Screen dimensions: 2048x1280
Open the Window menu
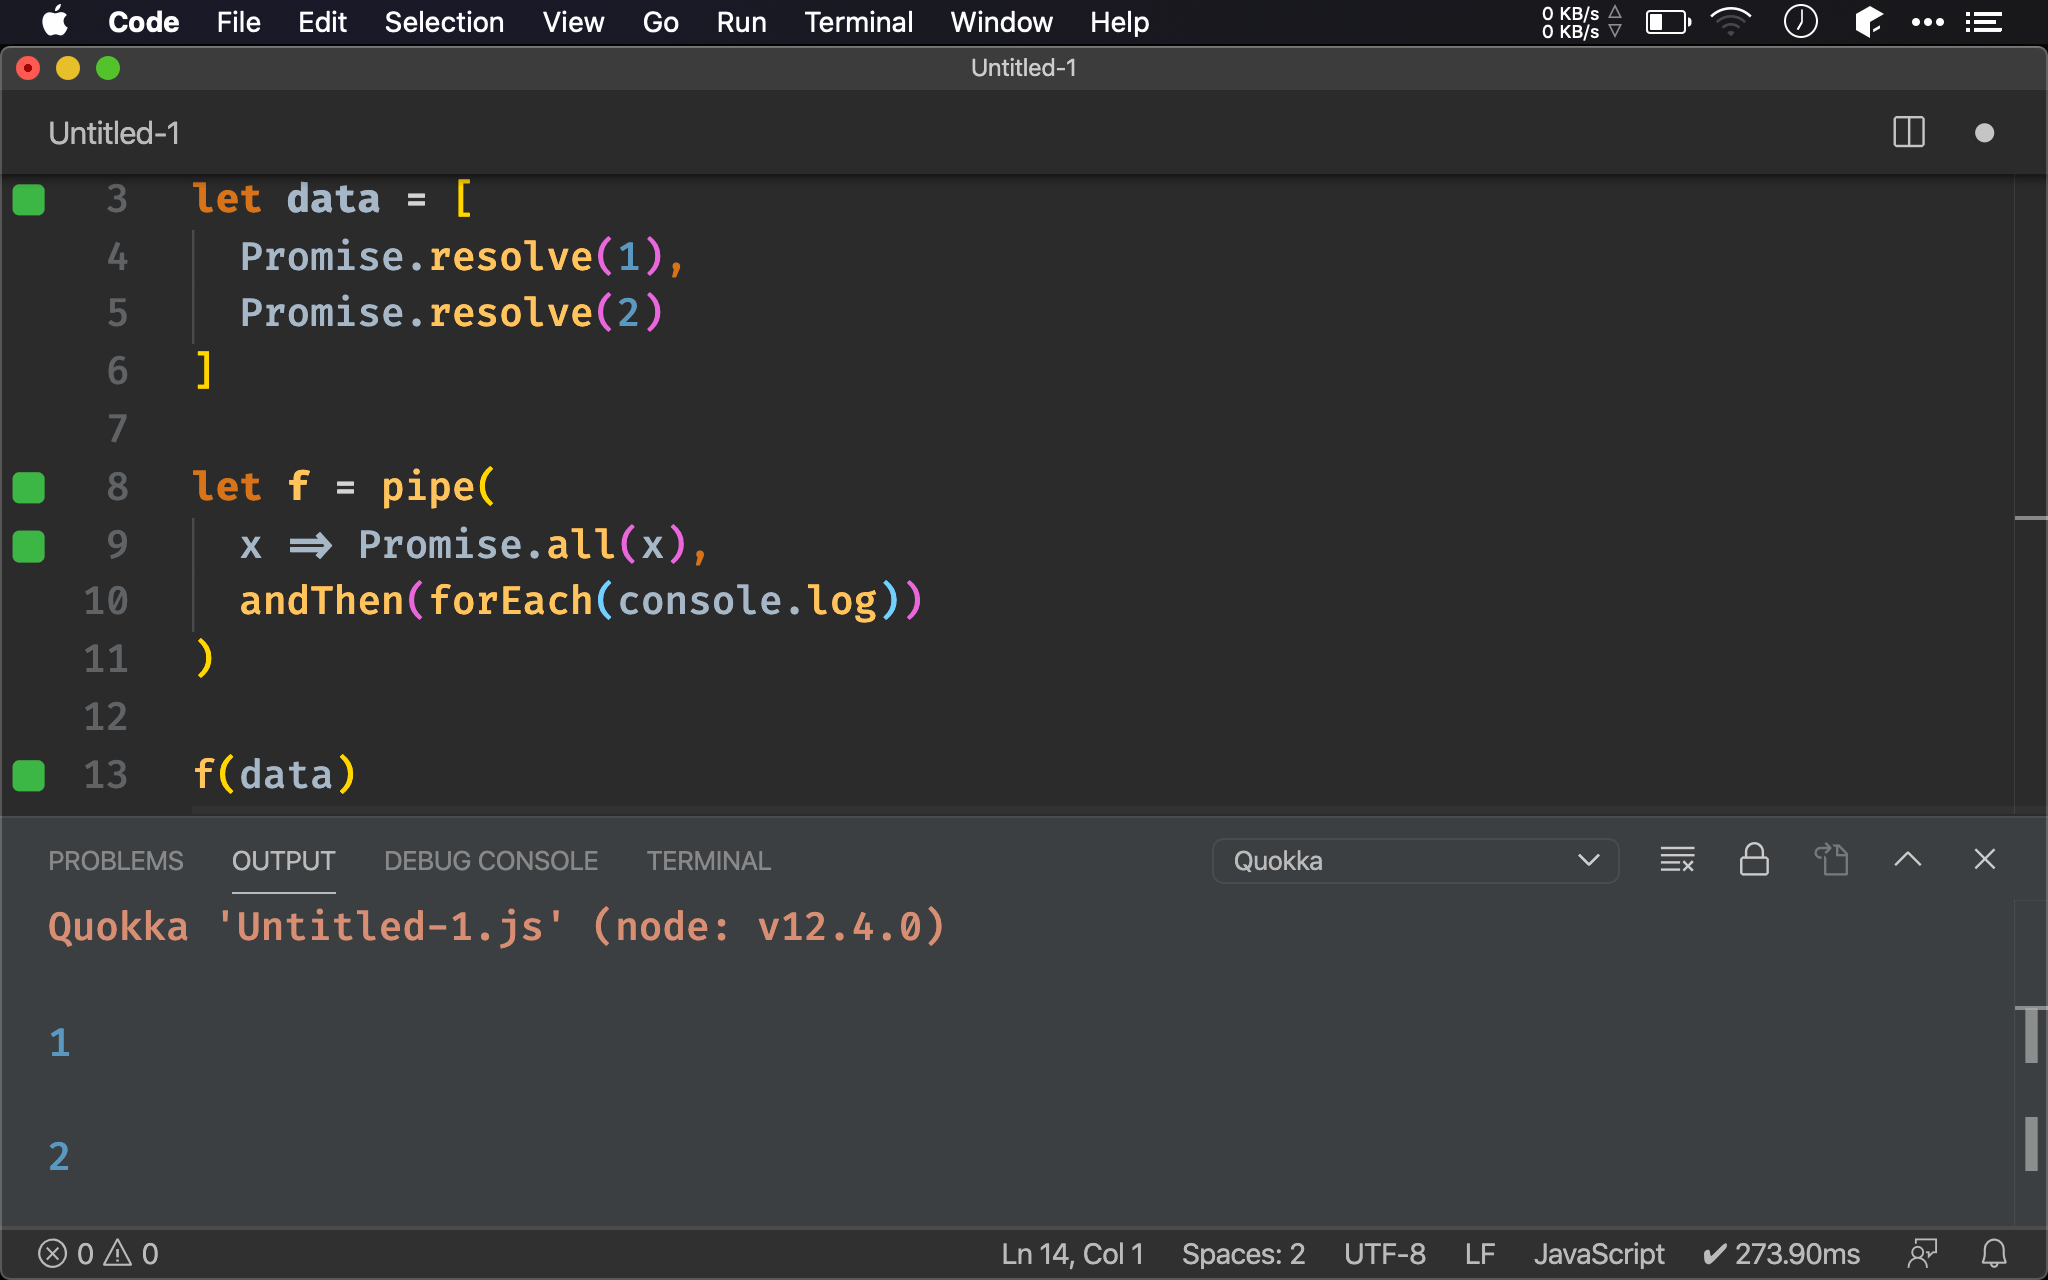[1001, 22]
